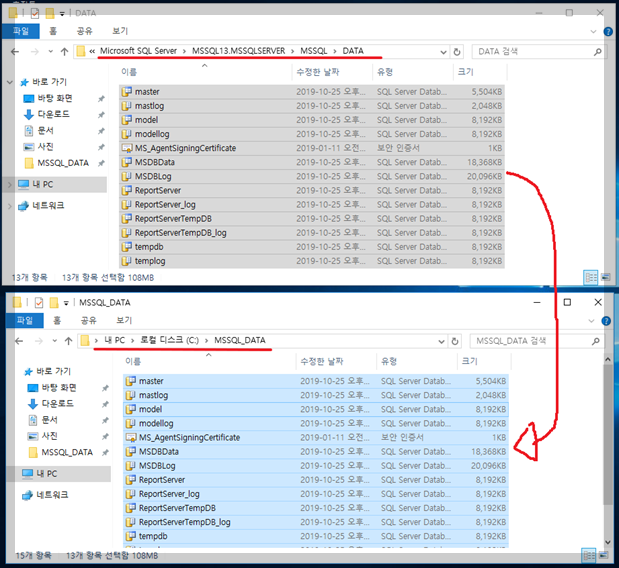Switch to details view in MSSQL_DATA window
Screen dimensions: 619x568
[x=589, y=556]
